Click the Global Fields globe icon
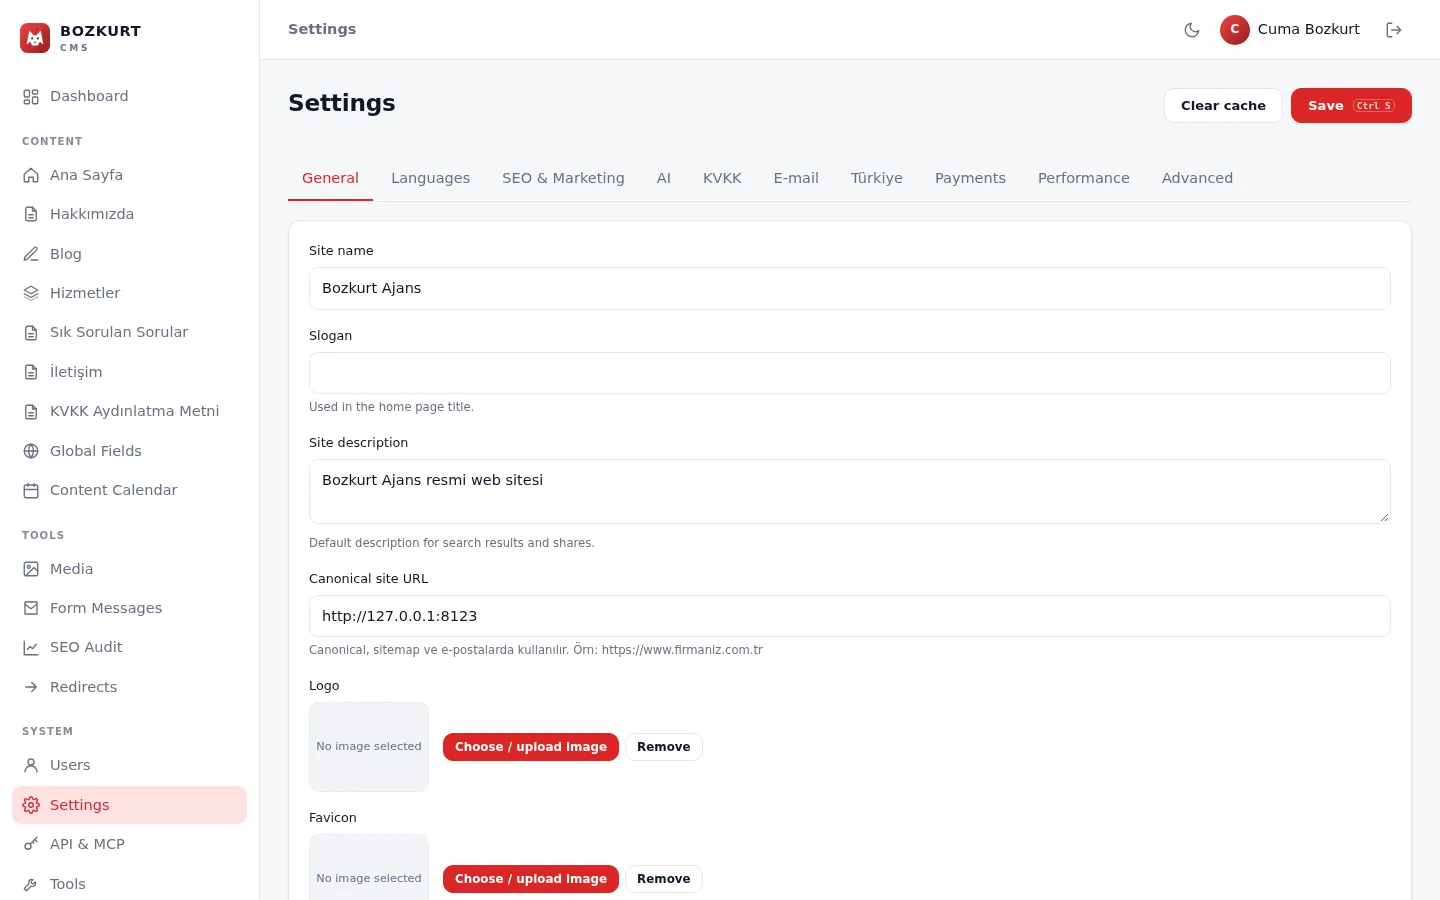1440x900 pixels. click(31, 451)
